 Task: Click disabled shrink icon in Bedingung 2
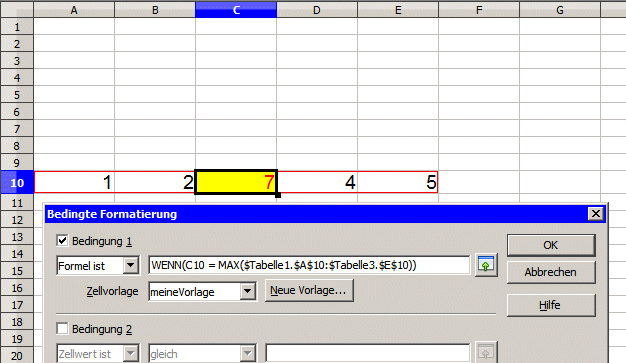click(486, 353)
